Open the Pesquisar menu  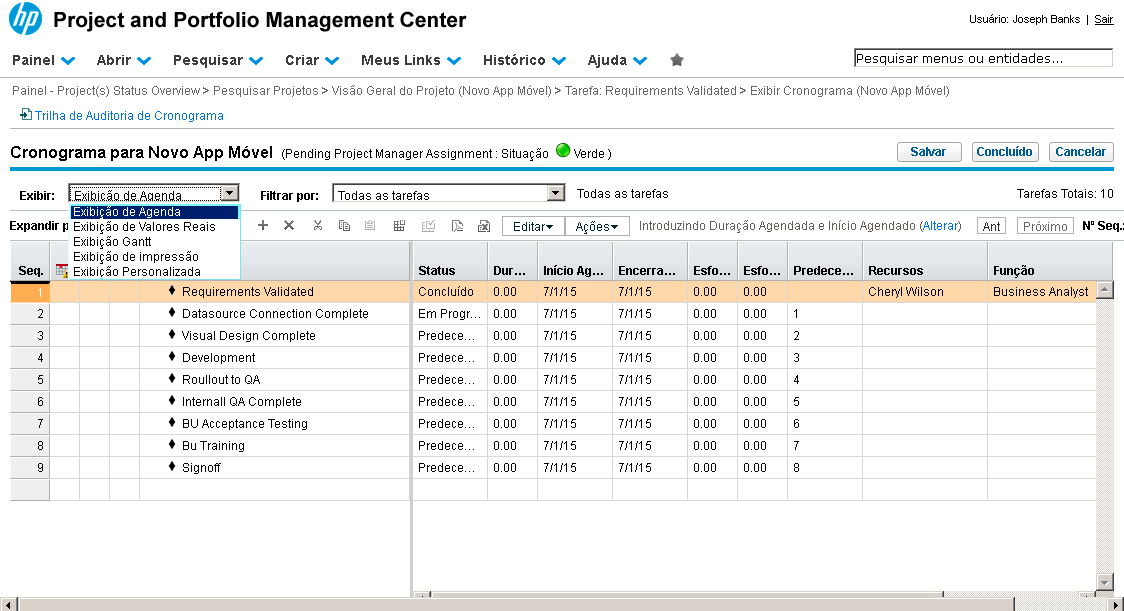[217, 60]
